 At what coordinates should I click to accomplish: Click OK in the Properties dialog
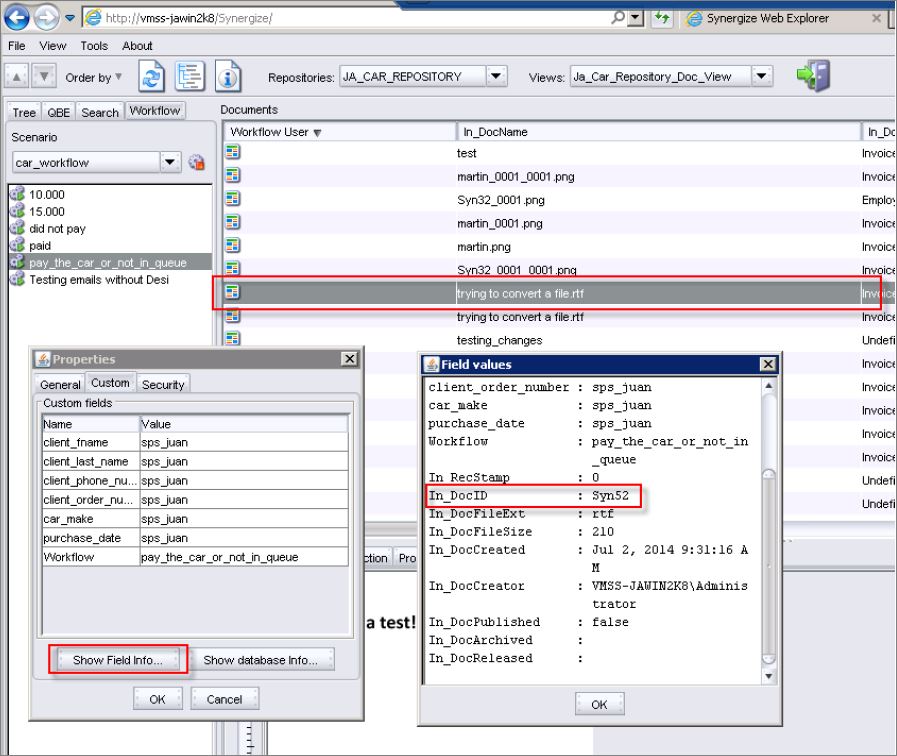coord(157,699)
